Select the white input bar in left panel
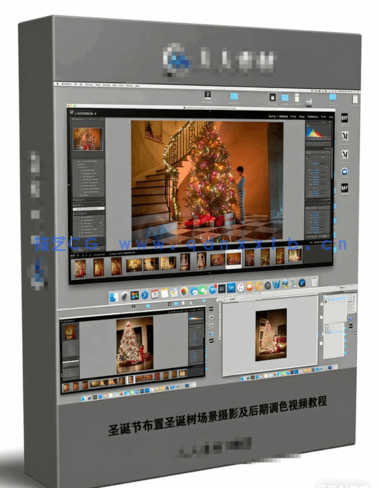Screen dimensions: 379x488 (89, 209)
